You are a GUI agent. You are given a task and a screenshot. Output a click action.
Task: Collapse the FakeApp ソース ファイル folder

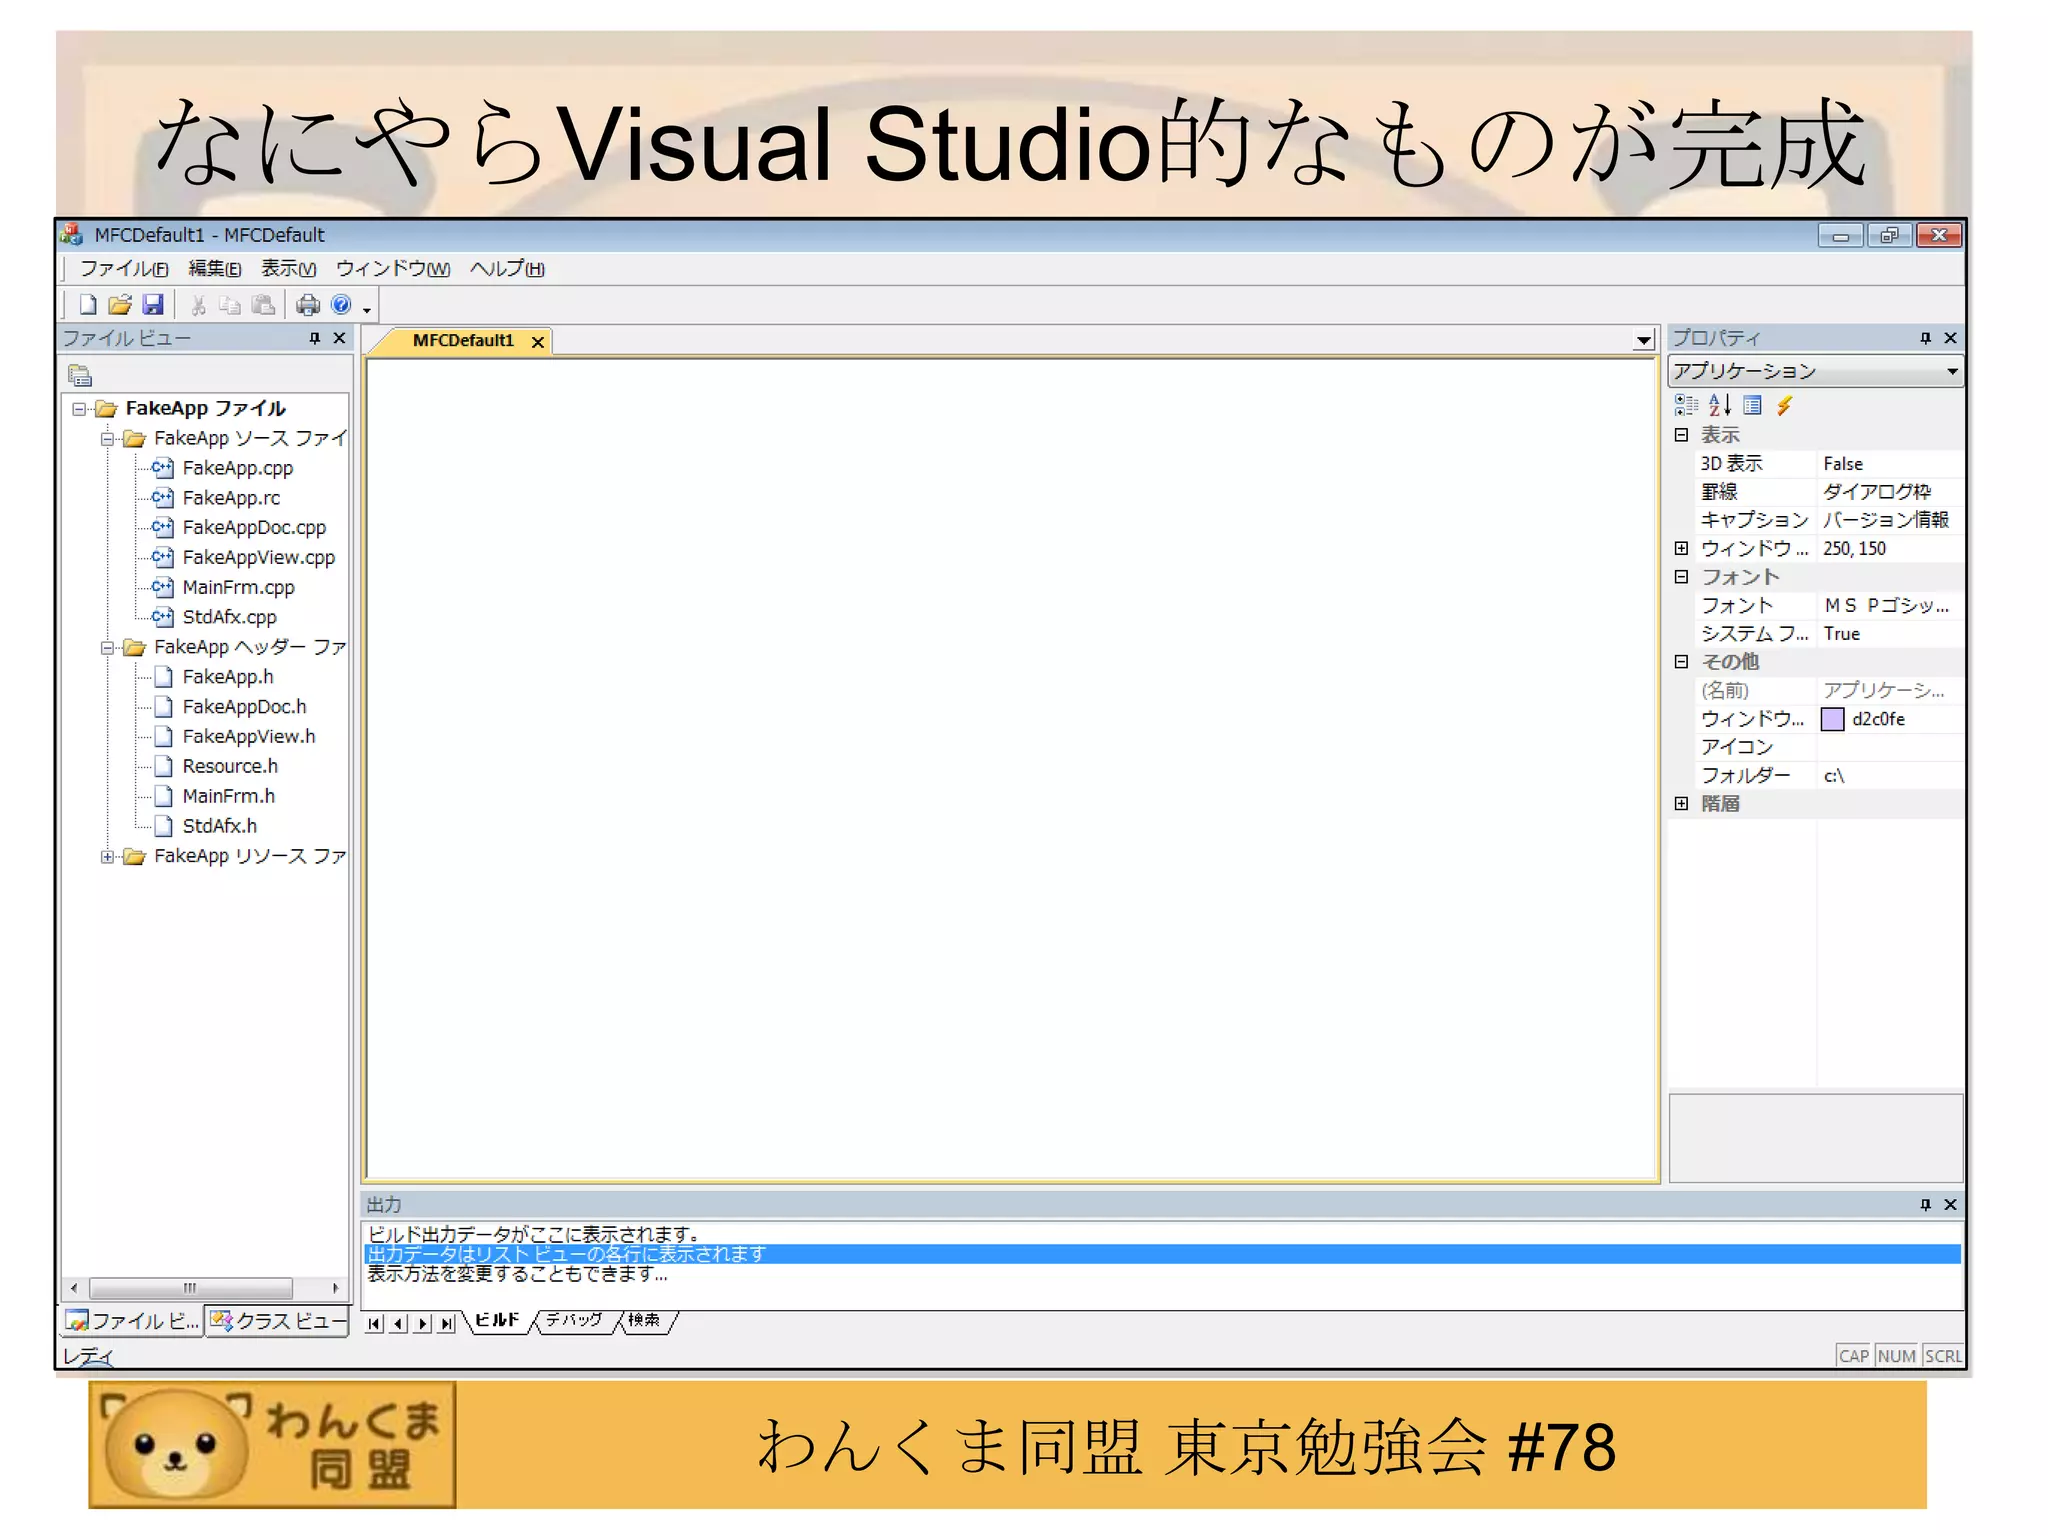coord(107,439)
